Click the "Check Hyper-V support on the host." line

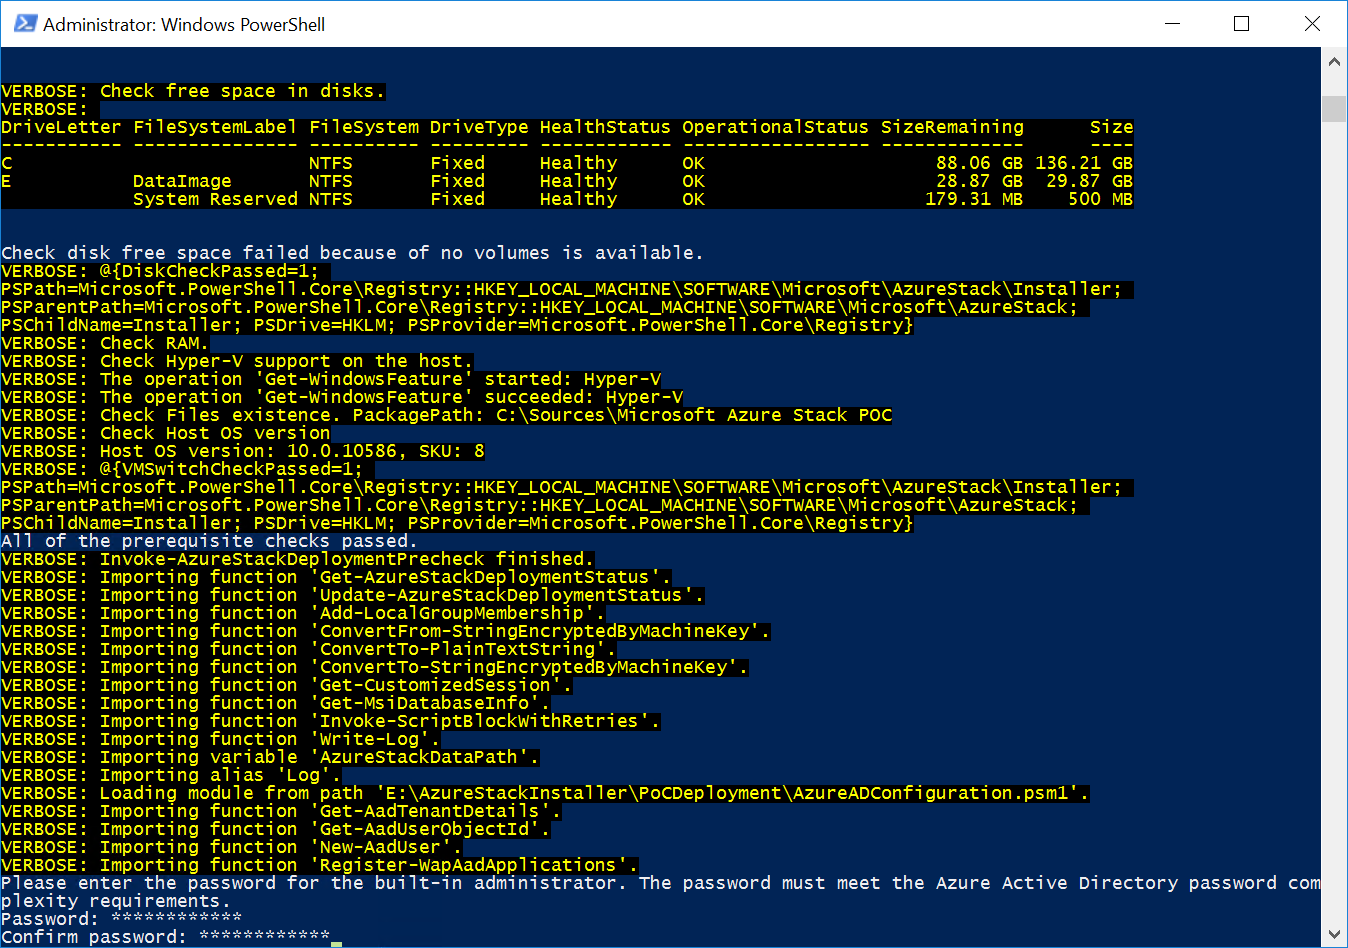pos(237,361)
